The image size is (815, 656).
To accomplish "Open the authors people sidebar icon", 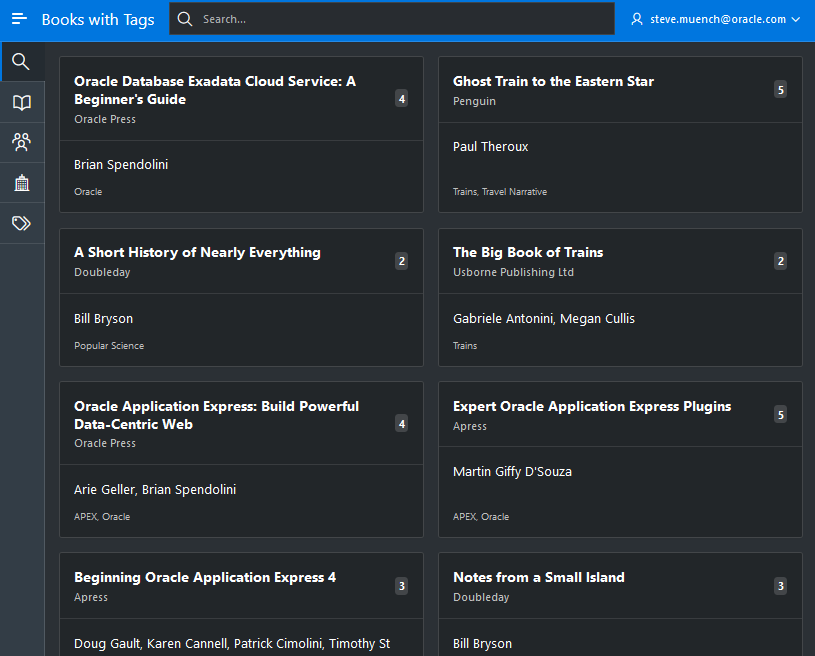I will point(21,143).
